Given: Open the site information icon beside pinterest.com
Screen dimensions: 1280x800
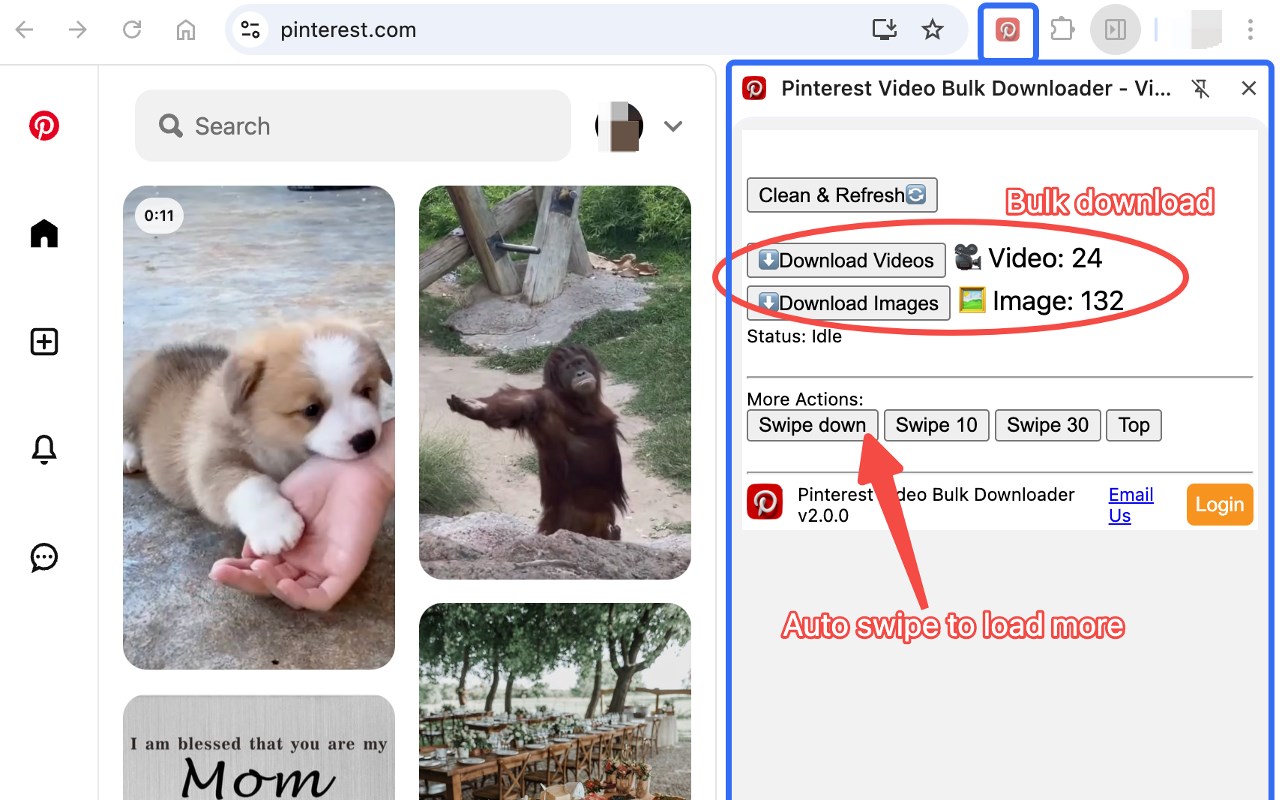Looking at the screenshot, I should tap(250, 30).
